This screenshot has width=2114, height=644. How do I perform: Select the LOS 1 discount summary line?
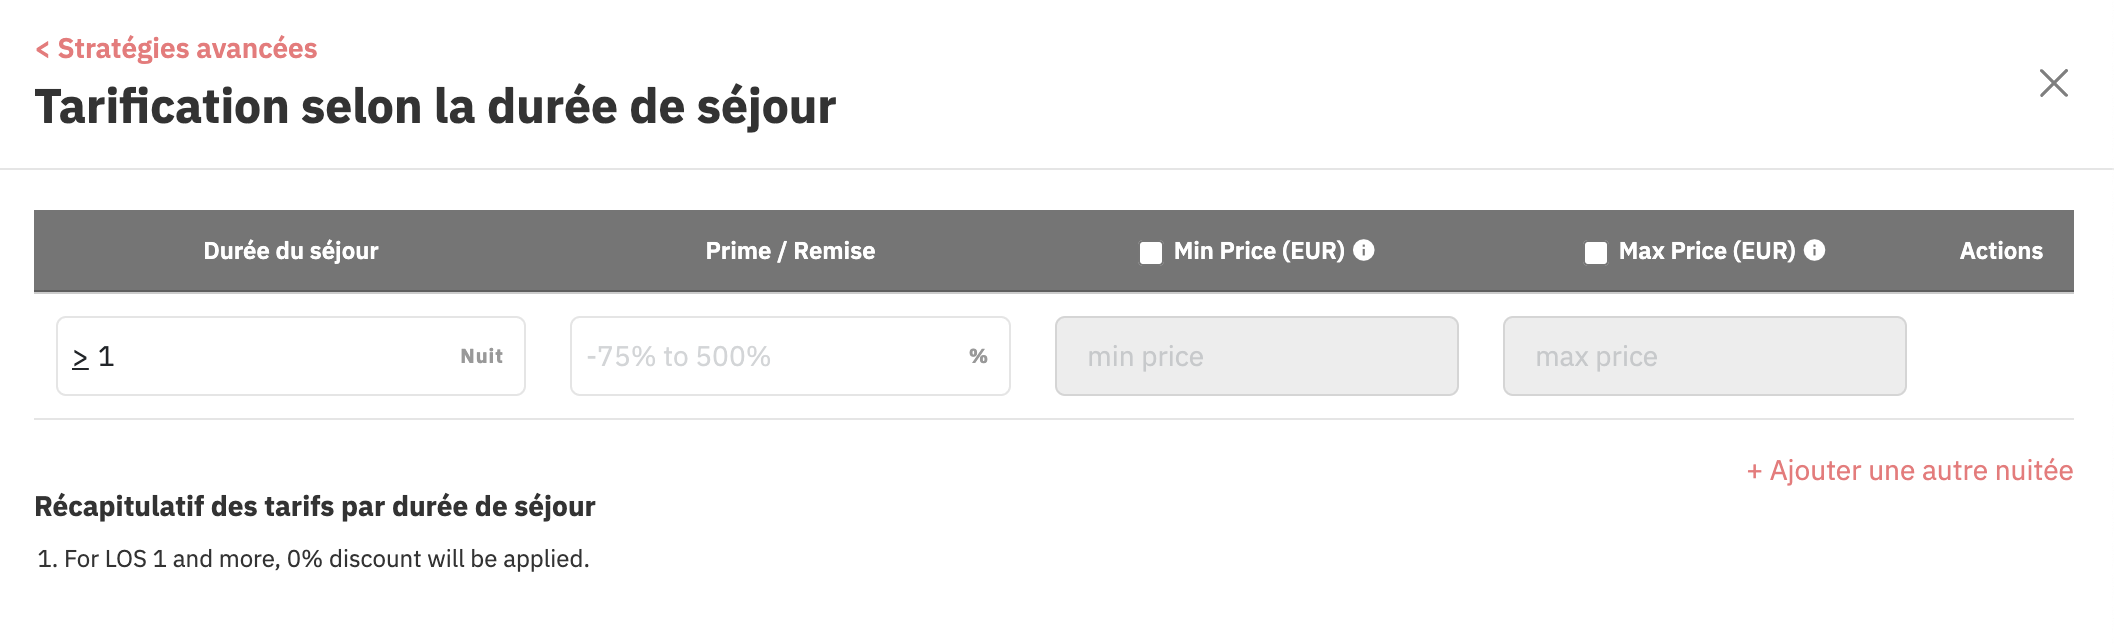click(313, 558)
